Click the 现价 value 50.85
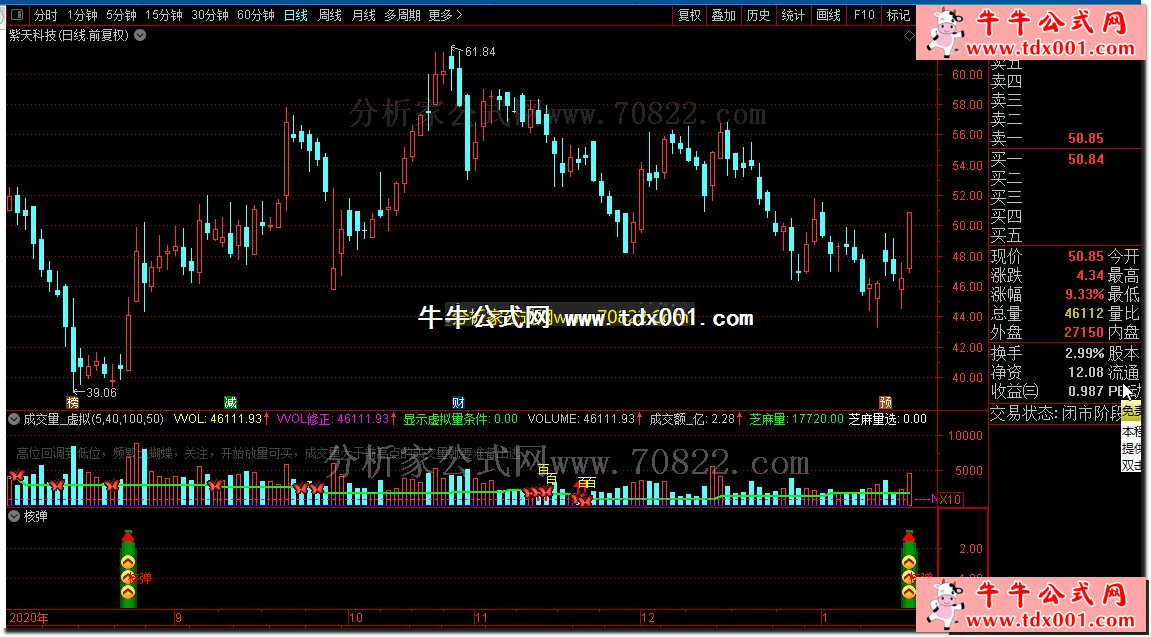The width and height of the screenshot is (1151, 637). [1086, 256]
